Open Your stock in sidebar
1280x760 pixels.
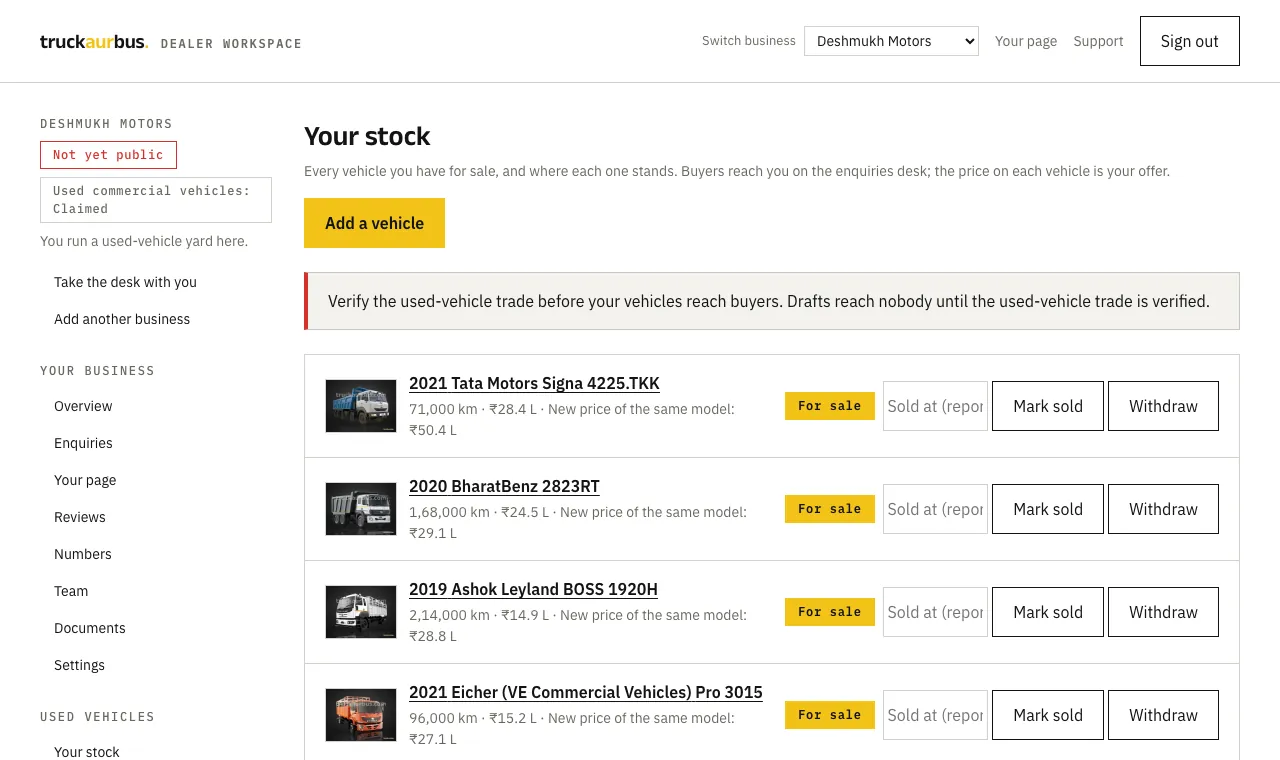tap(87, 752)
